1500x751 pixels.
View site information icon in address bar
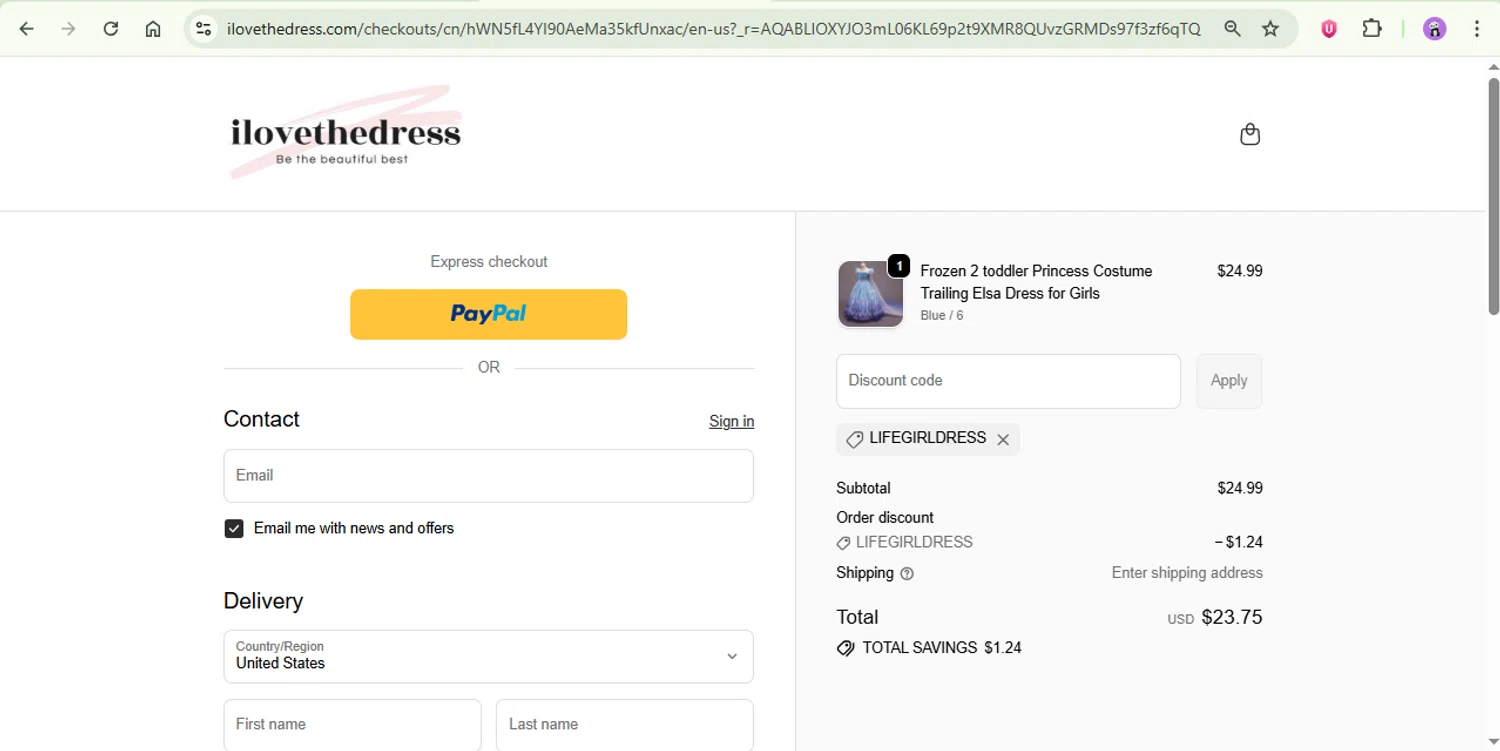point(204,29)
